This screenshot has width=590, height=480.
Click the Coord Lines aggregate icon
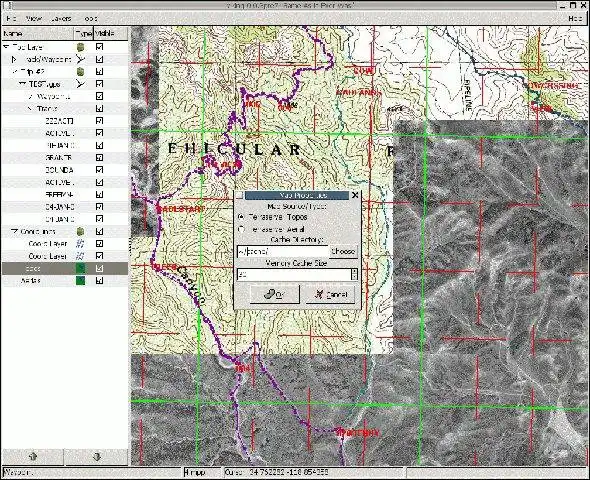pos(80,231)
